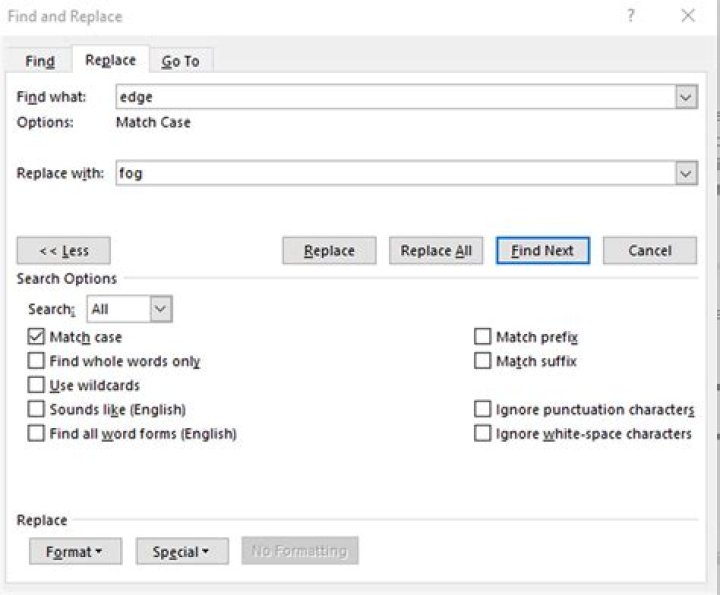Enable Ignore punctuation characters

click(482, 409)
